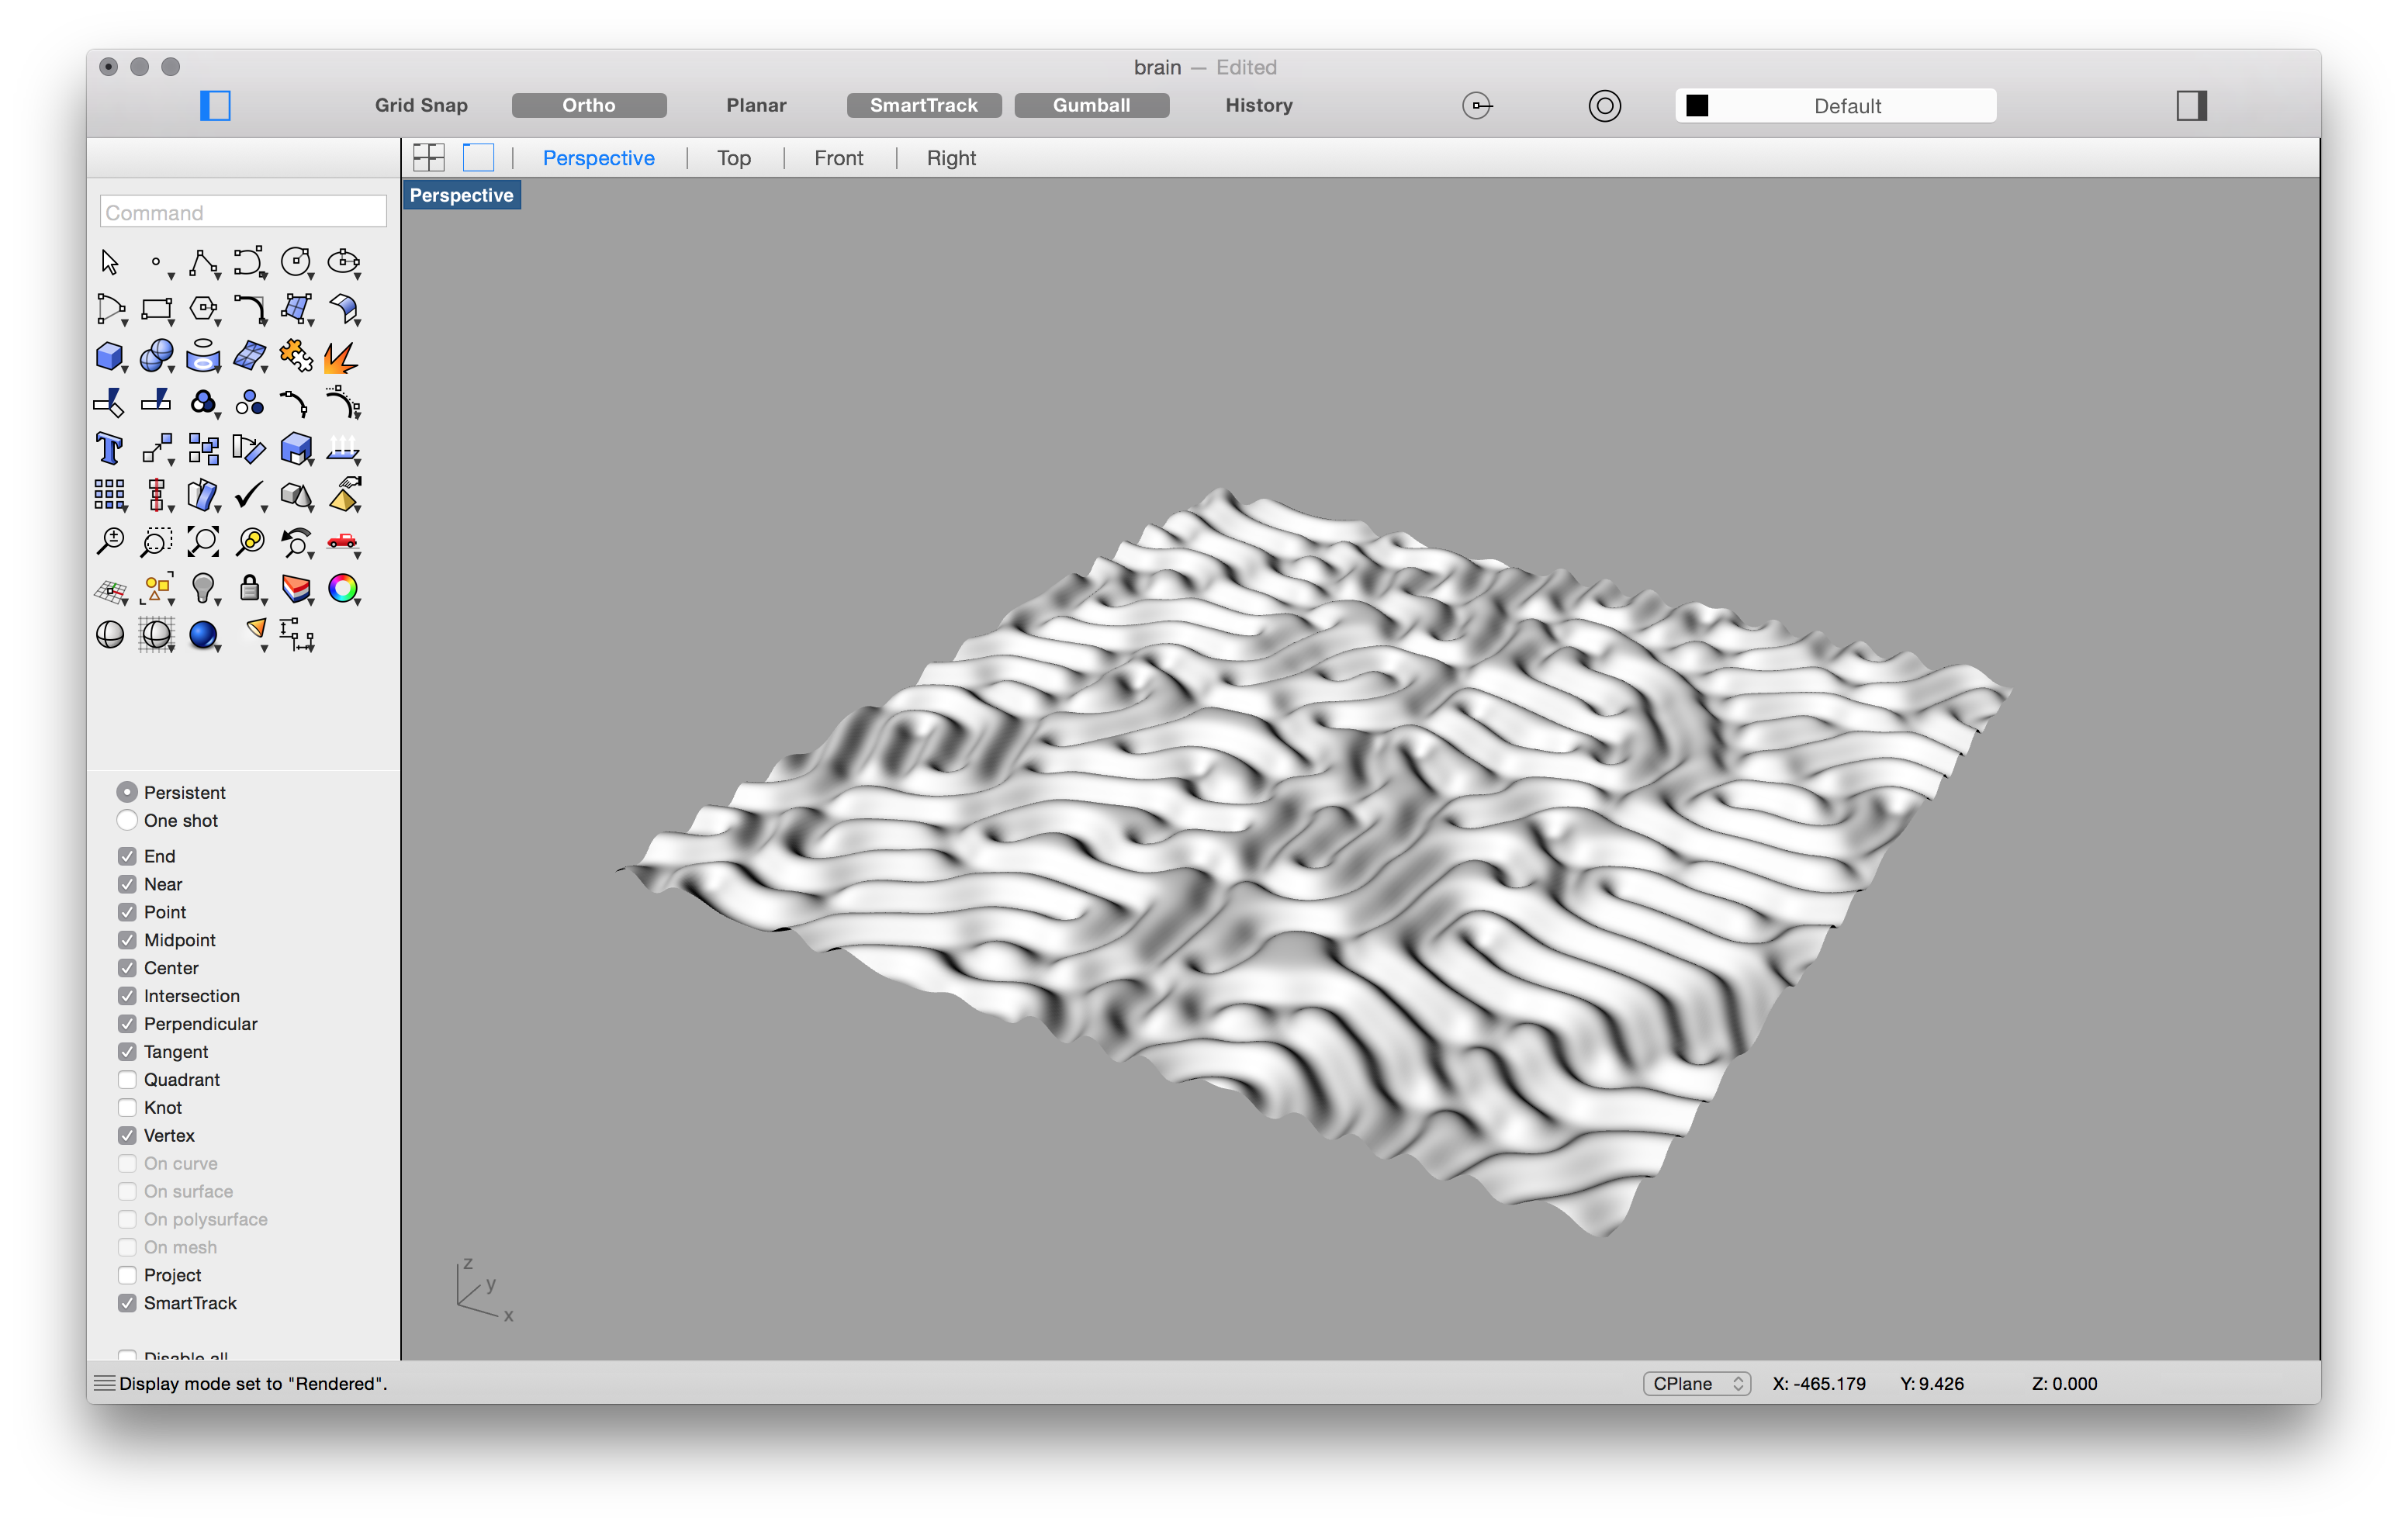
Task: Select the Polygon hexagon tool
Action: [x=203, y=309]
